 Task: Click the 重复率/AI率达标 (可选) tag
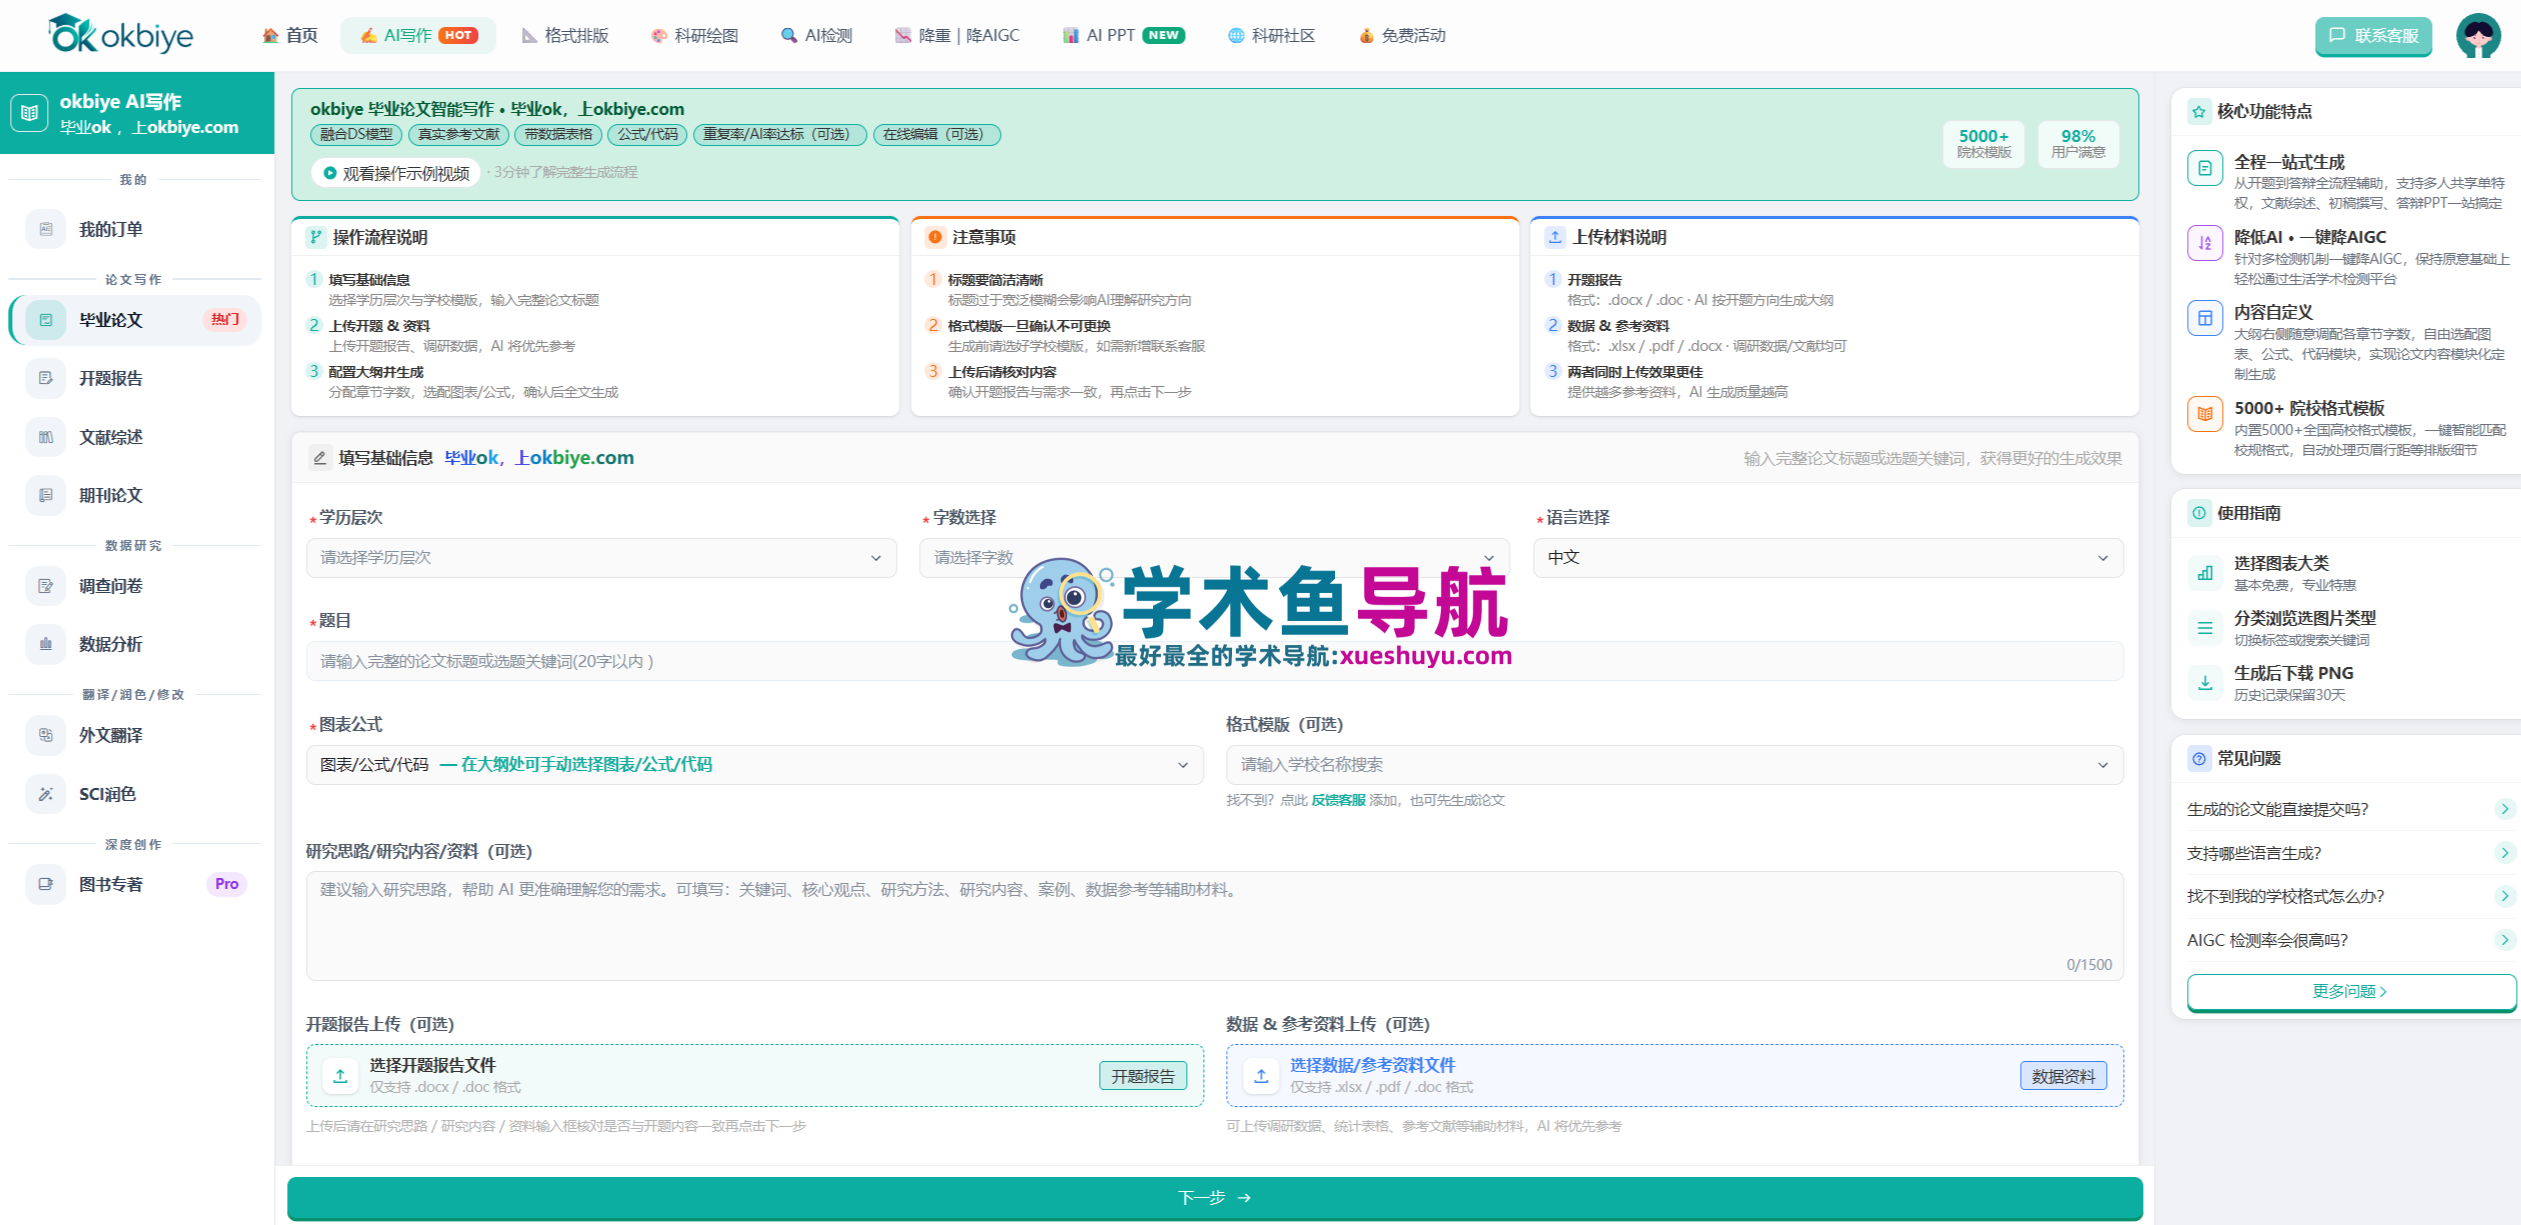pyautogui.click(x=779, y=135)
